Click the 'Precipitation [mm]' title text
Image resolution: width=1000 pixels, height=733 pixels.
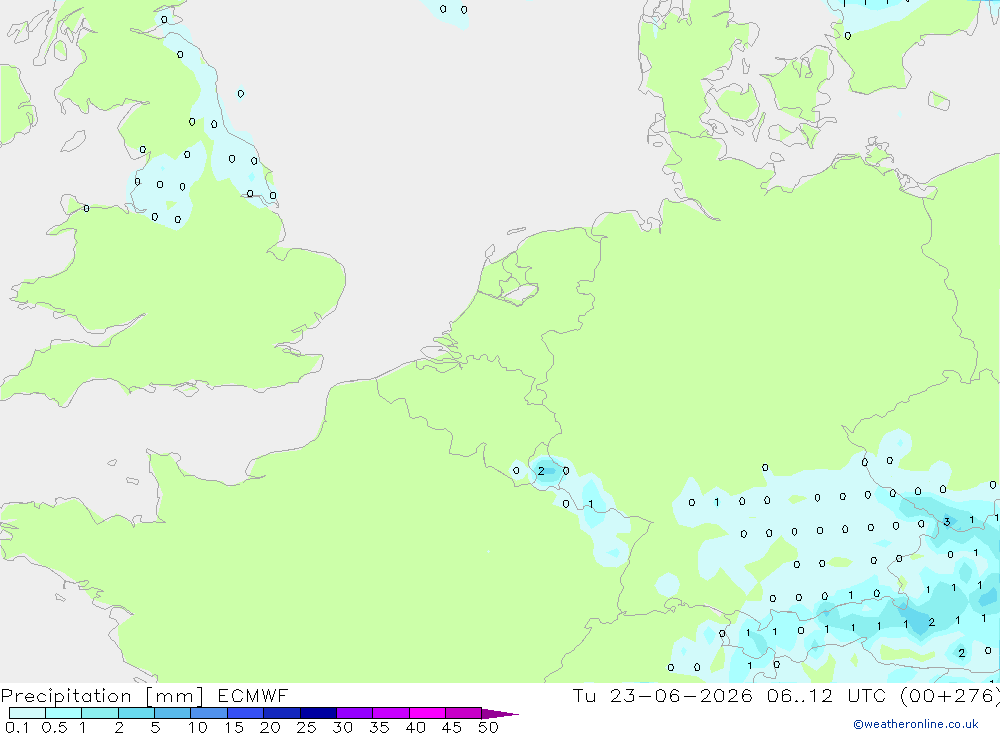tap(102, 696)
